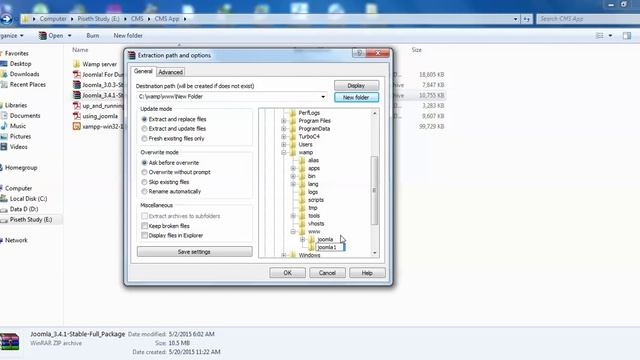This screenshot has width=640, height=360.
Task: Open Music library in sidebar
Action: tap(18, 126)
